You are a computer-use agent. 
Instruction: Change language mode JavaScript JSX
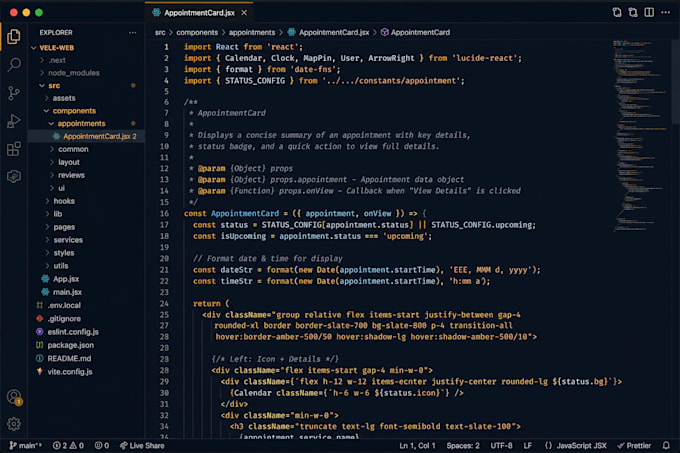click(575, 446)
